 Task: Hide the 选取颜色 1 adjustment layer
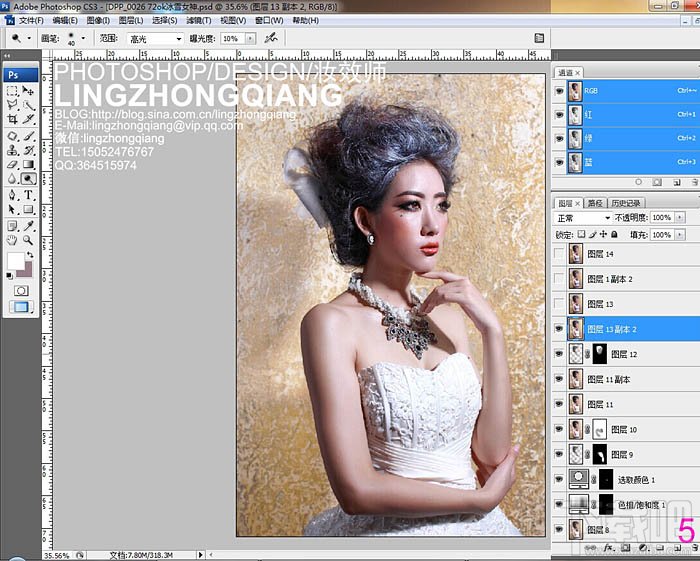tap(559, 479)
